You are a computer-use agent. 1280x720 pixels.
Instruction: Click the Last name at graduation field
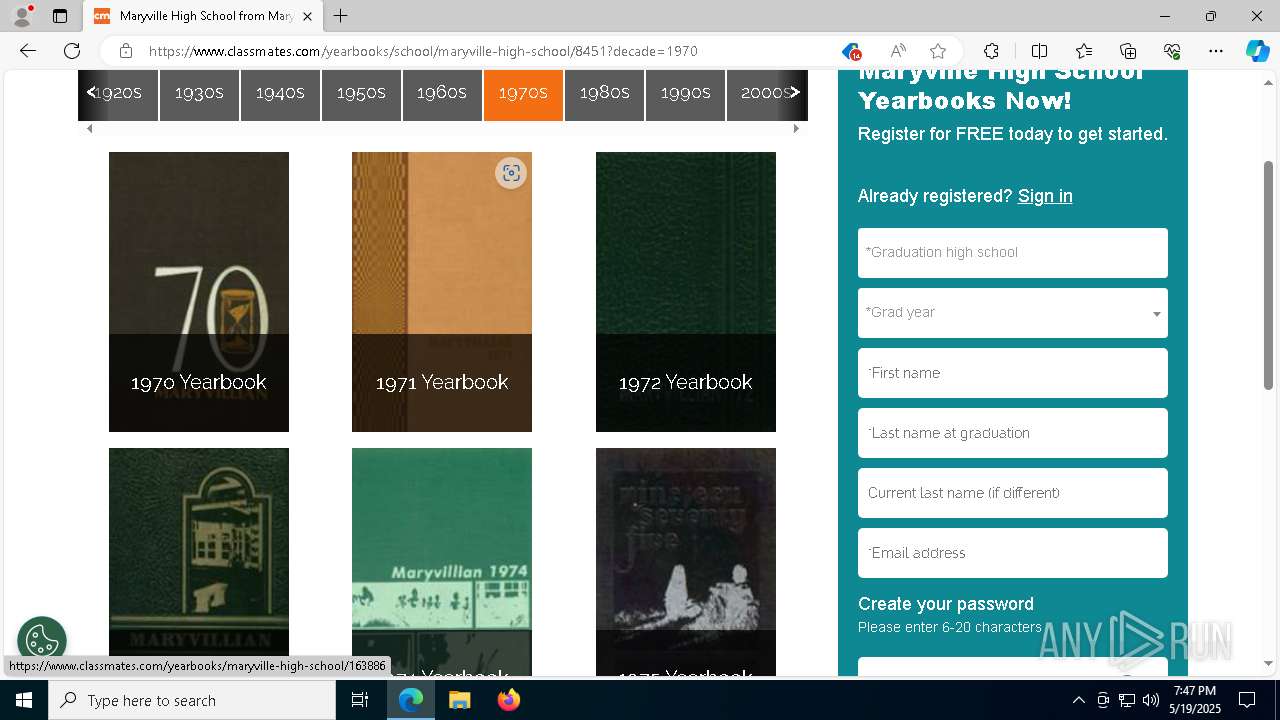click(1012, 433)
